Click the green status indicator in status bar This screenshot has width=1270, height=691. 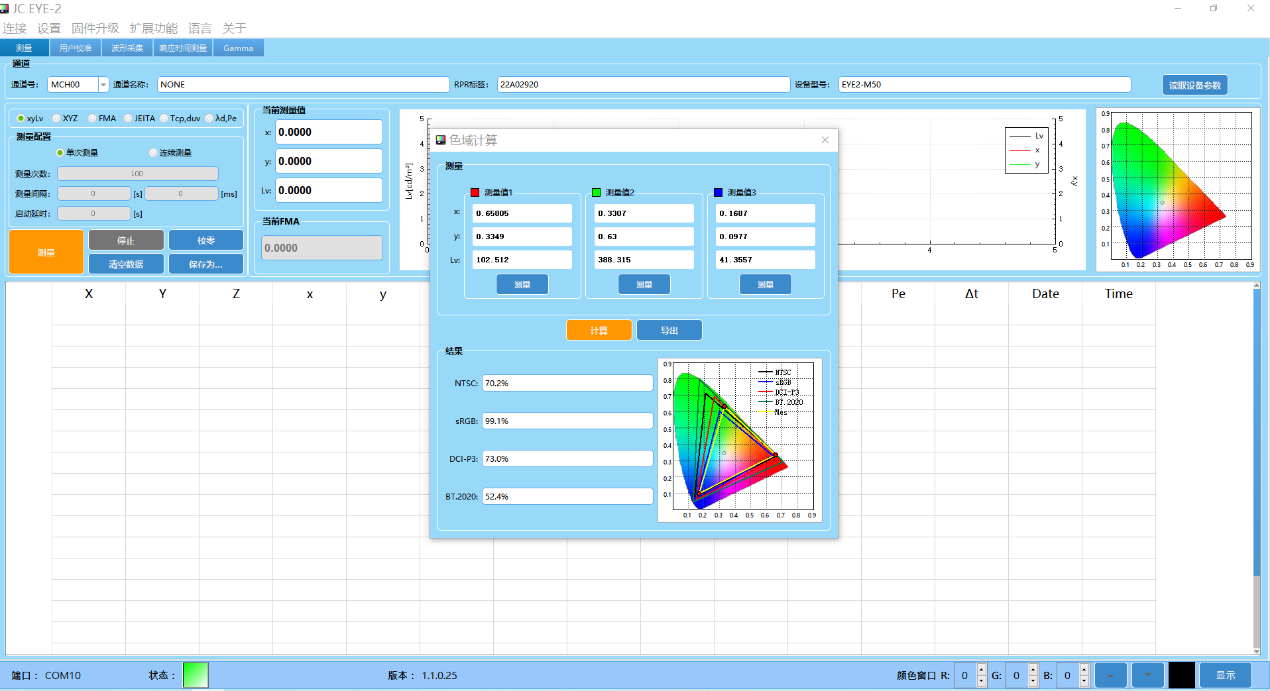click(196, 675)
